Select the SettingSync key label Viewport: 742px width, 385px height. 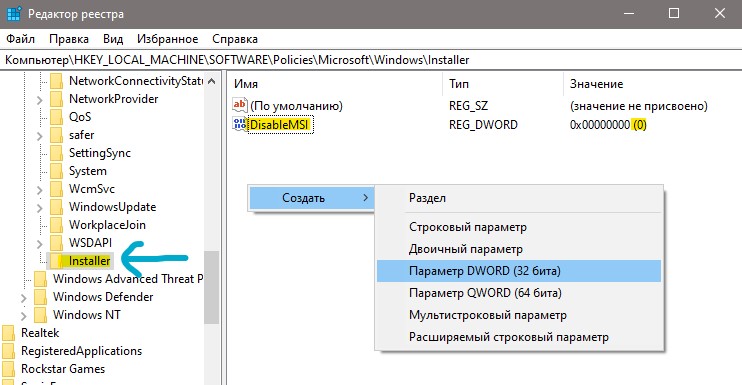(99, 153)
